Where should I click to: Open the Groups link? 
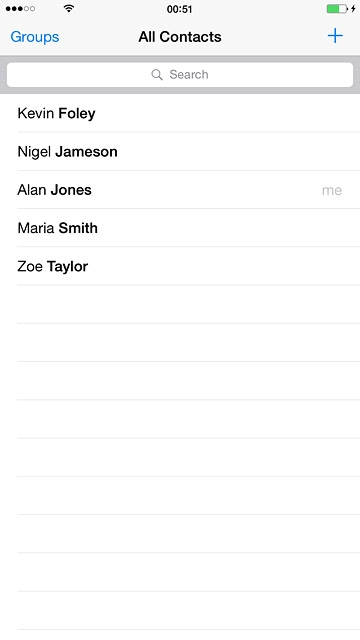coord(35,37)
